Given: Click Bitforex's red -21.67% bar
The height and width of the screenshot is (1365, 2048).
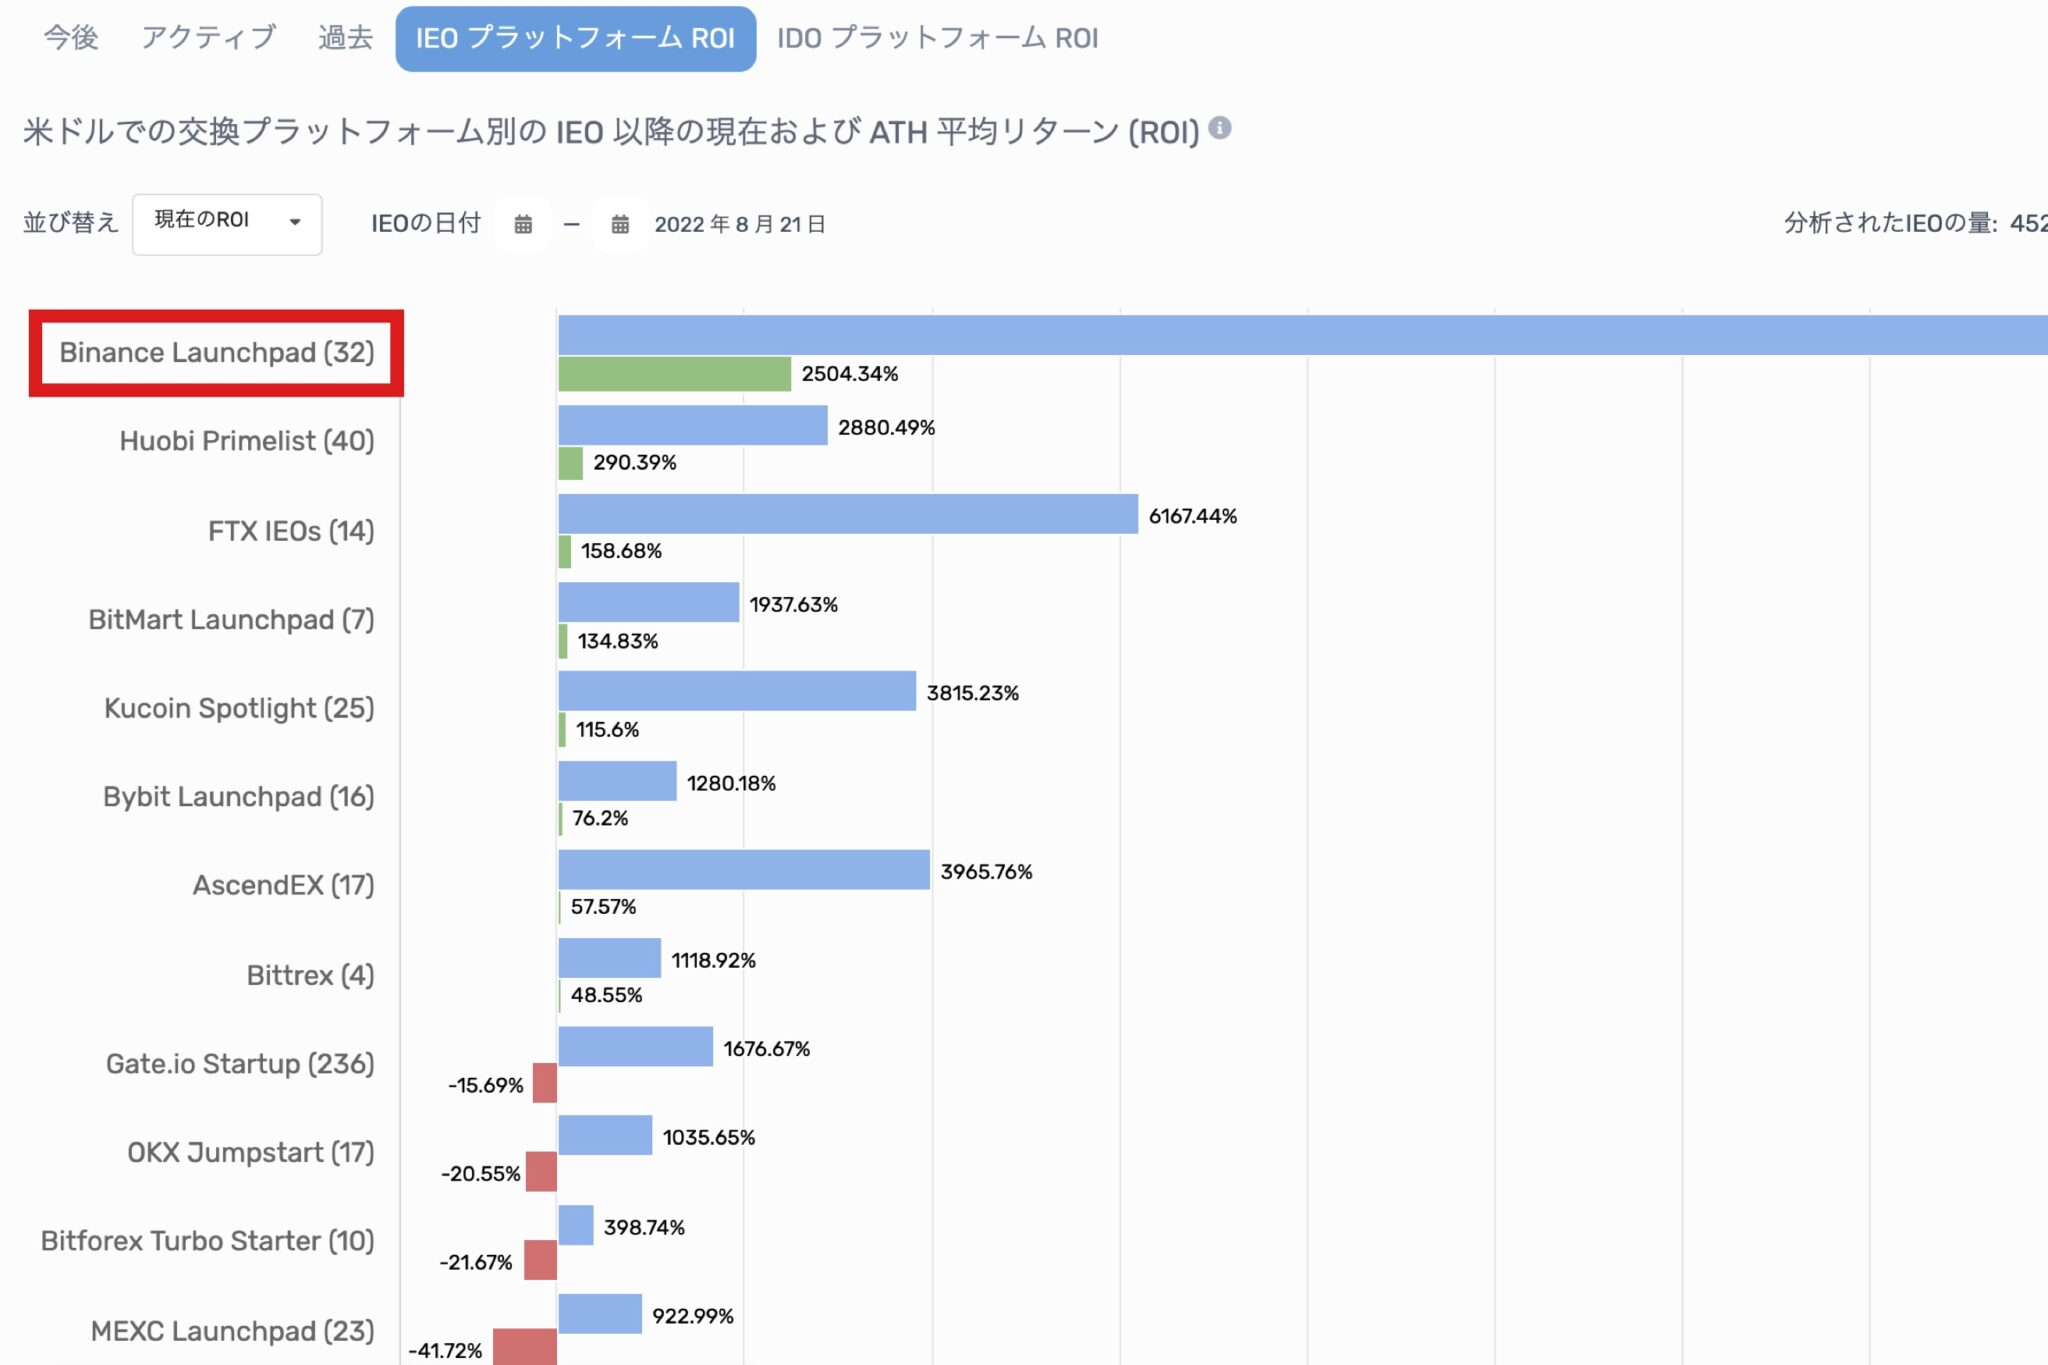Looking at the screenshot, I should pyautogui.click(x=540, y=1260).
